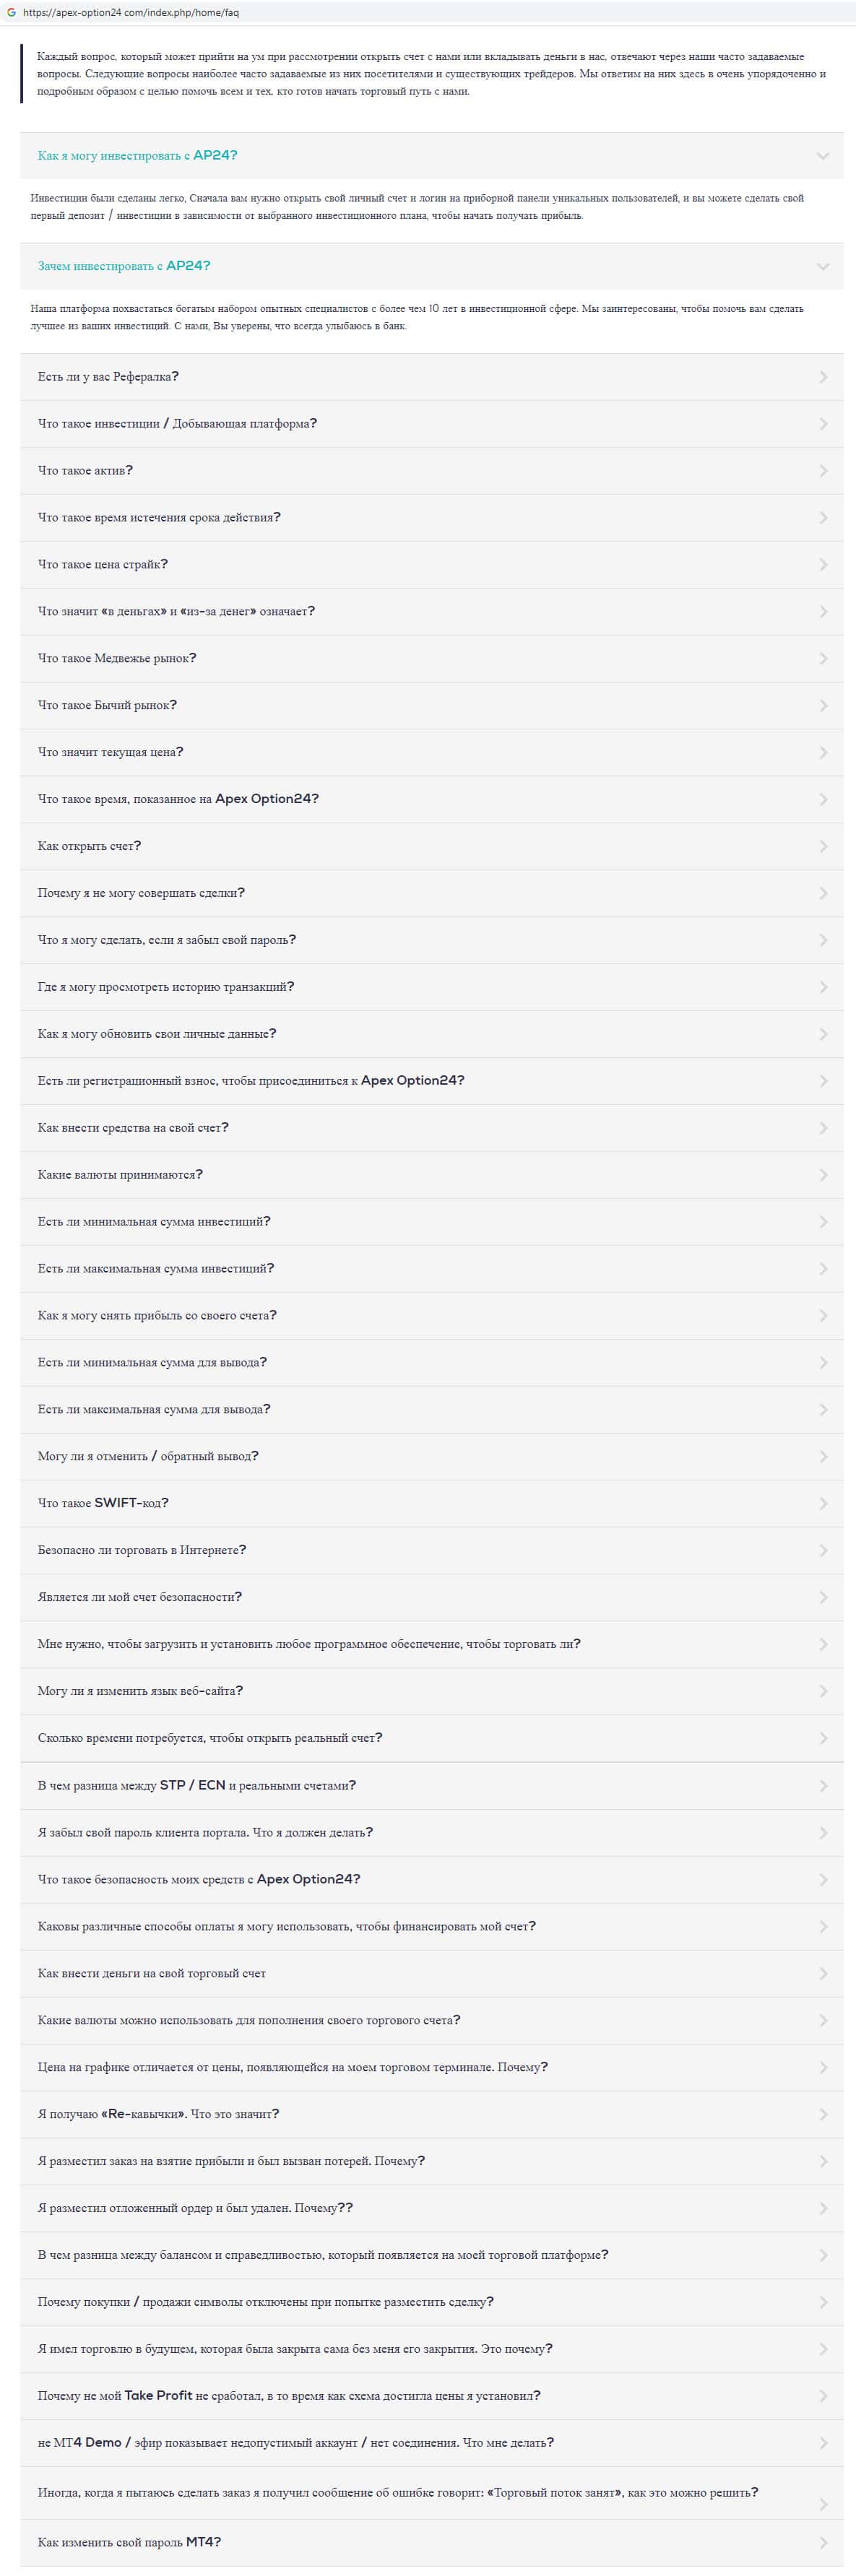Expand 'Что значит текущая цена?' entry
Image resolution: width=856 pixels, height=2576 pixels.
(x=110, y=752)
